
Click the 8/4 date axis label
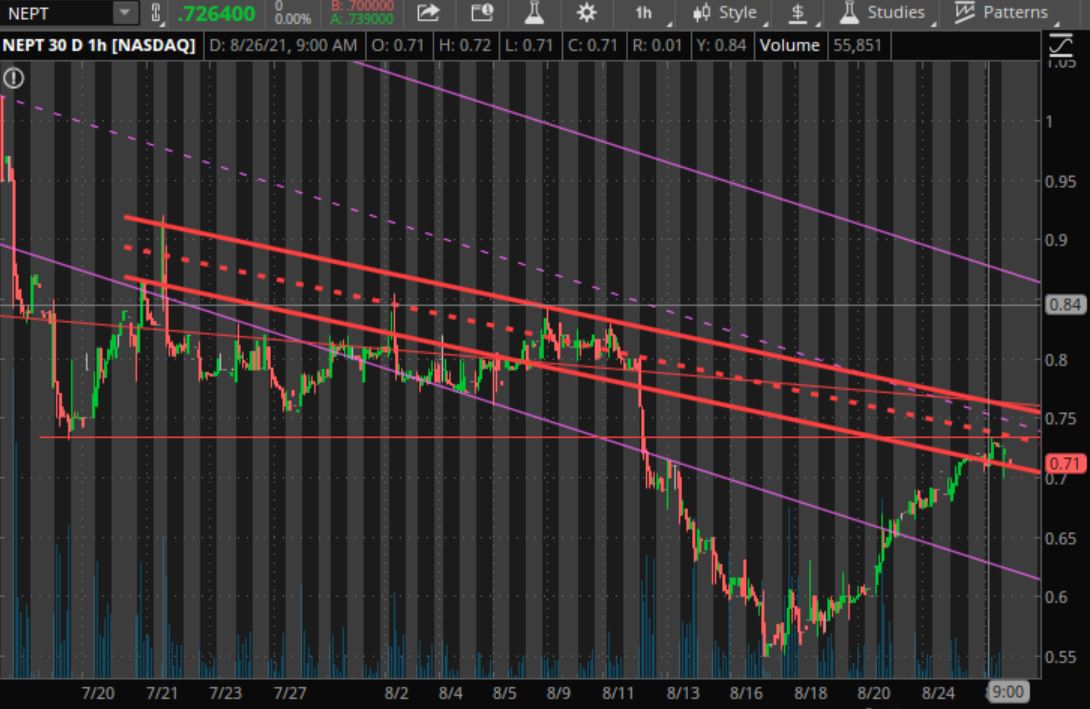[x=450, y=693]
